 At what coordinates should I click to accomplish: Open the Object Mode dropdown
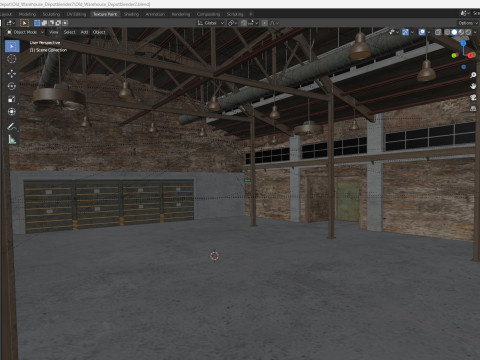25,32
